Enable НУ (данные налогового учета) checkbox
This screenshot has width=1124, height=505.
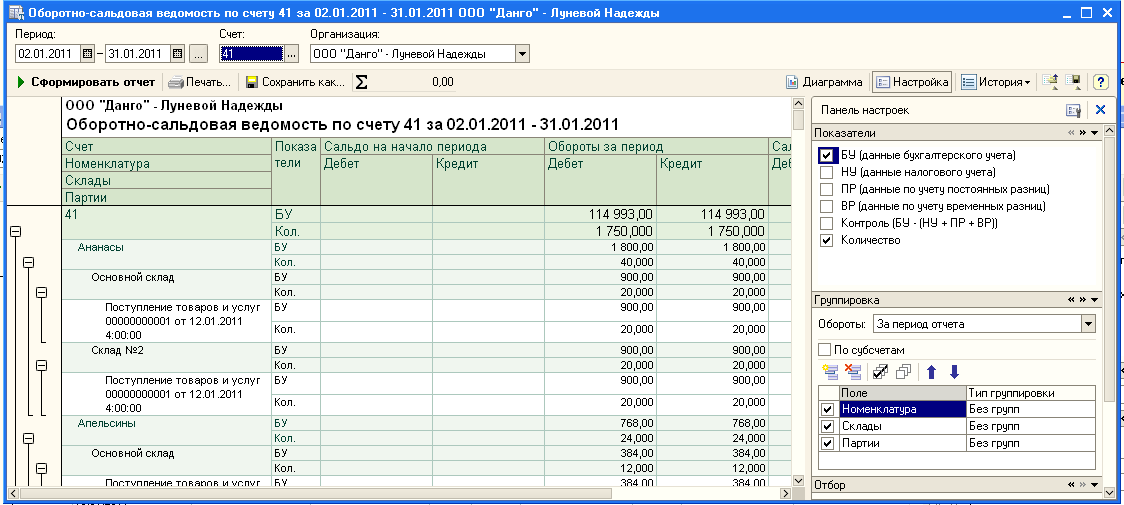[826, 172]
